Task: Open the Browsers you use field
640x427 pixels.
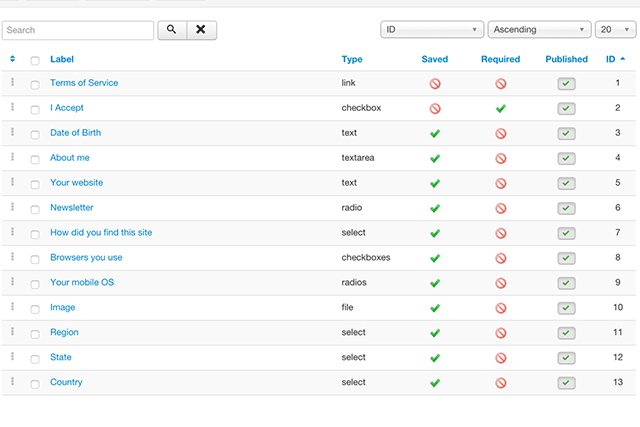Action: 86,258
